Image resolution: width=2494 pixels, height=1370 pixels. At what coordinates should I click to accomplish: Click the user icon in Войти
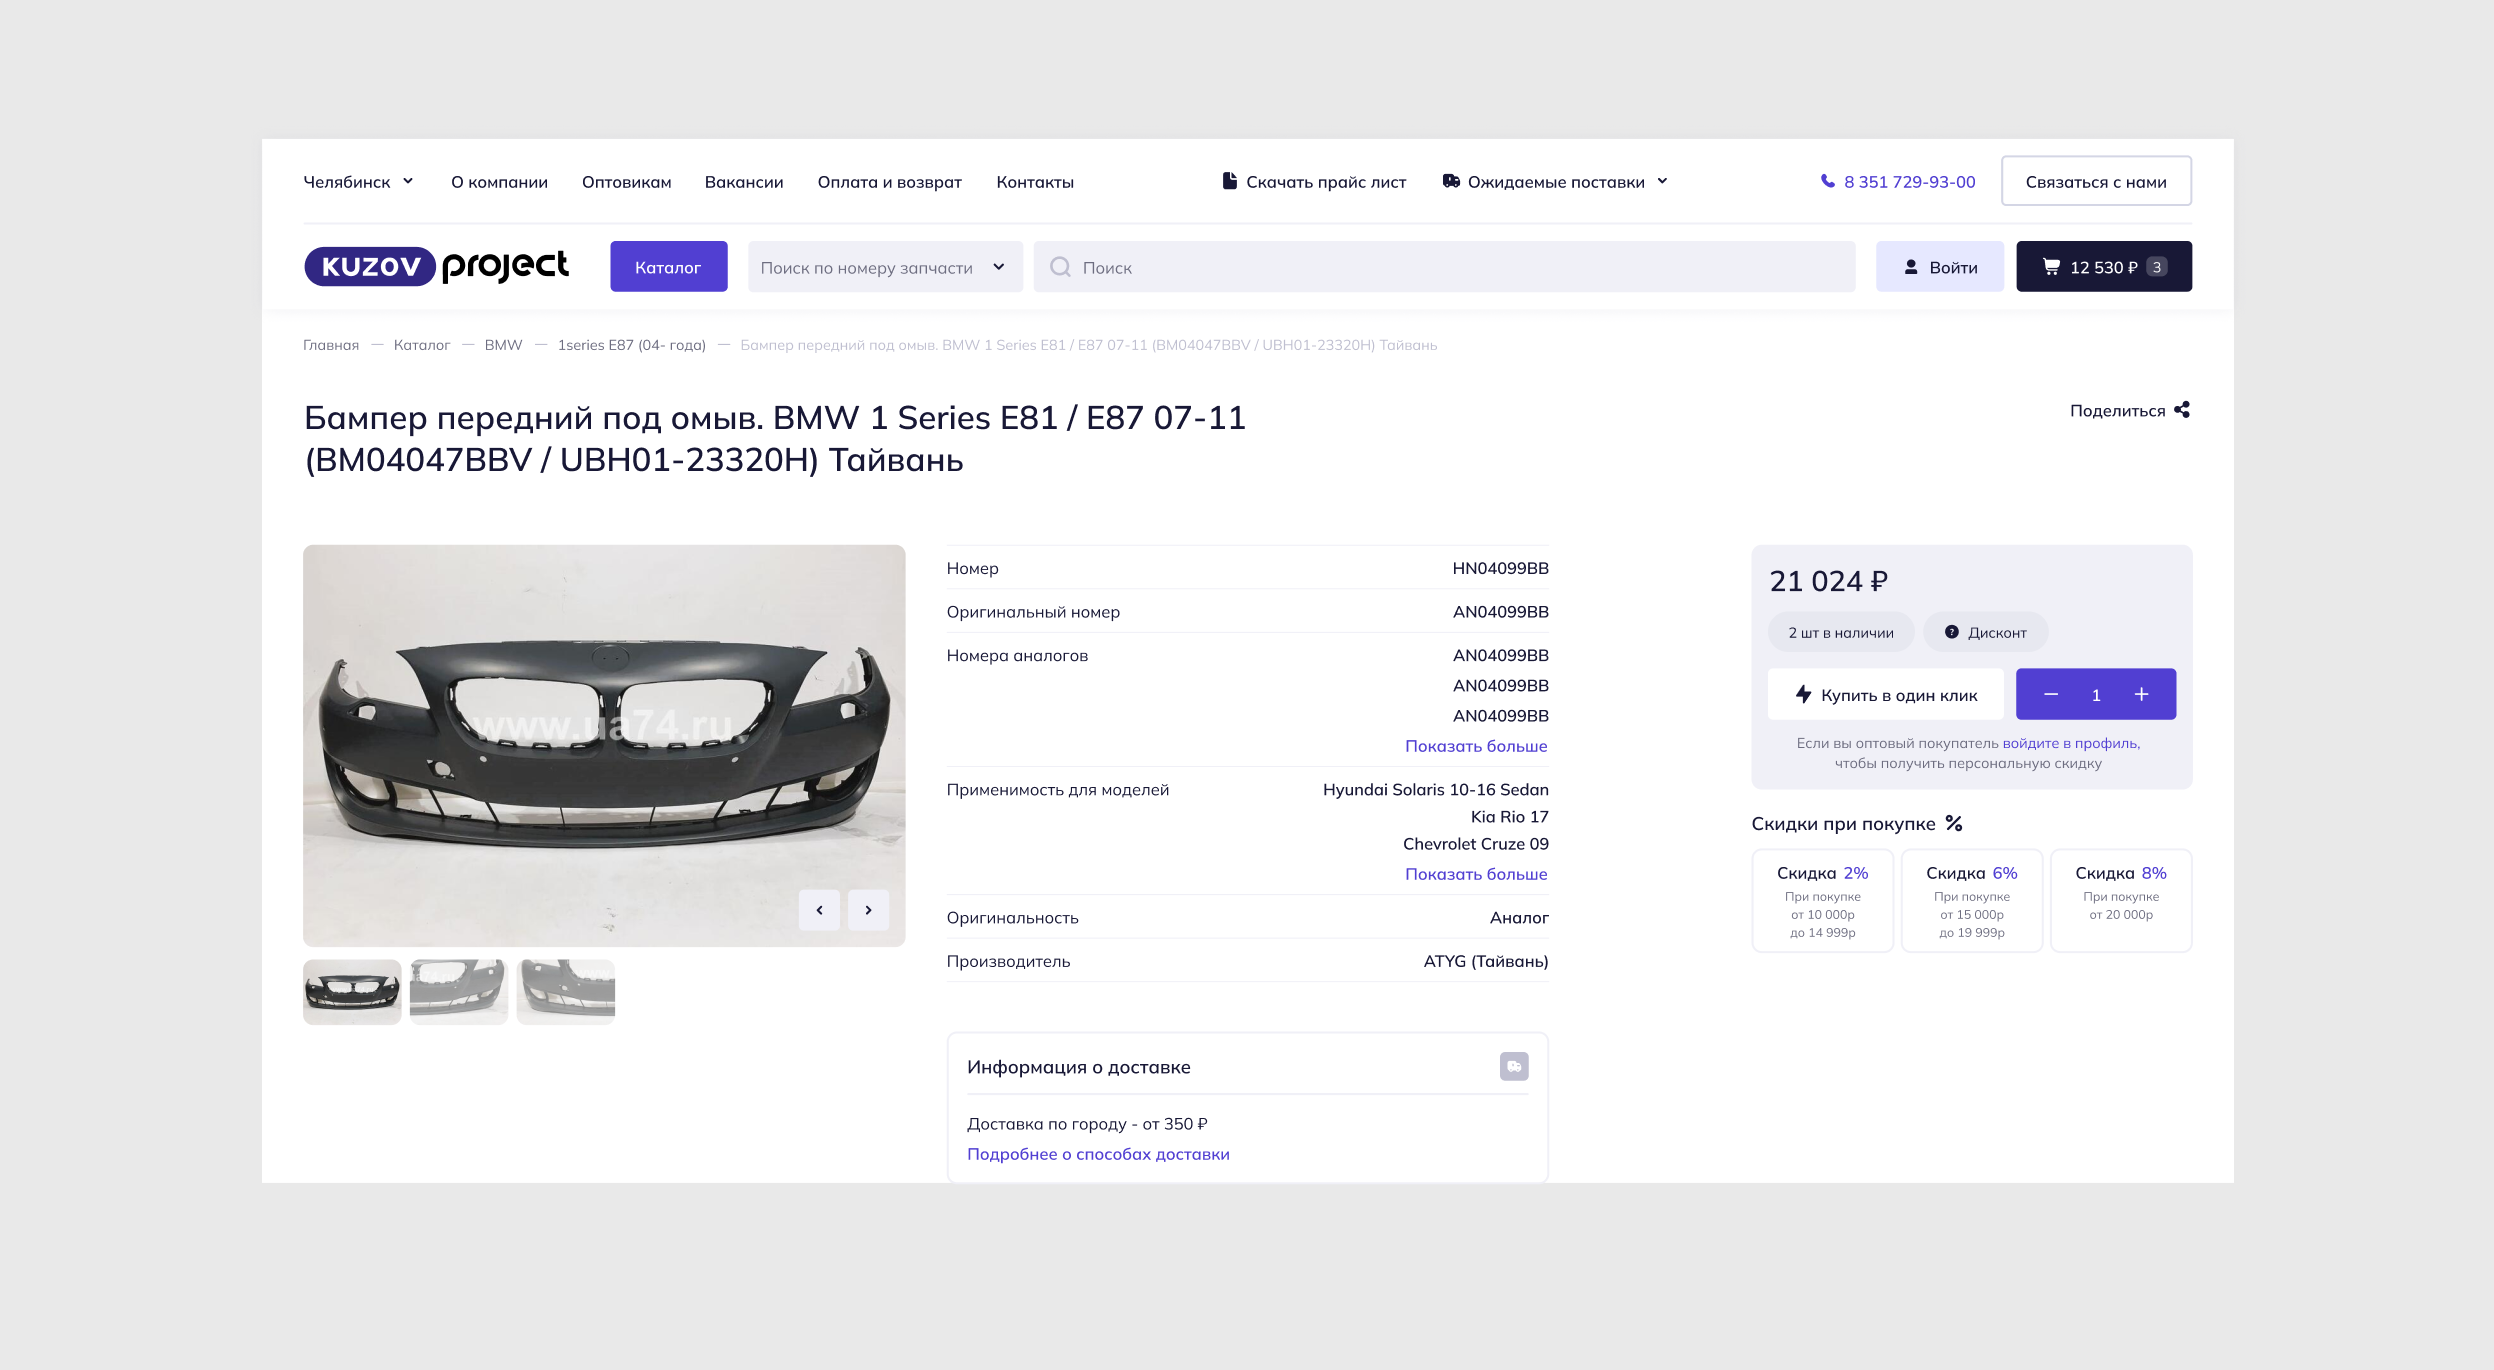pos(1911,267)
